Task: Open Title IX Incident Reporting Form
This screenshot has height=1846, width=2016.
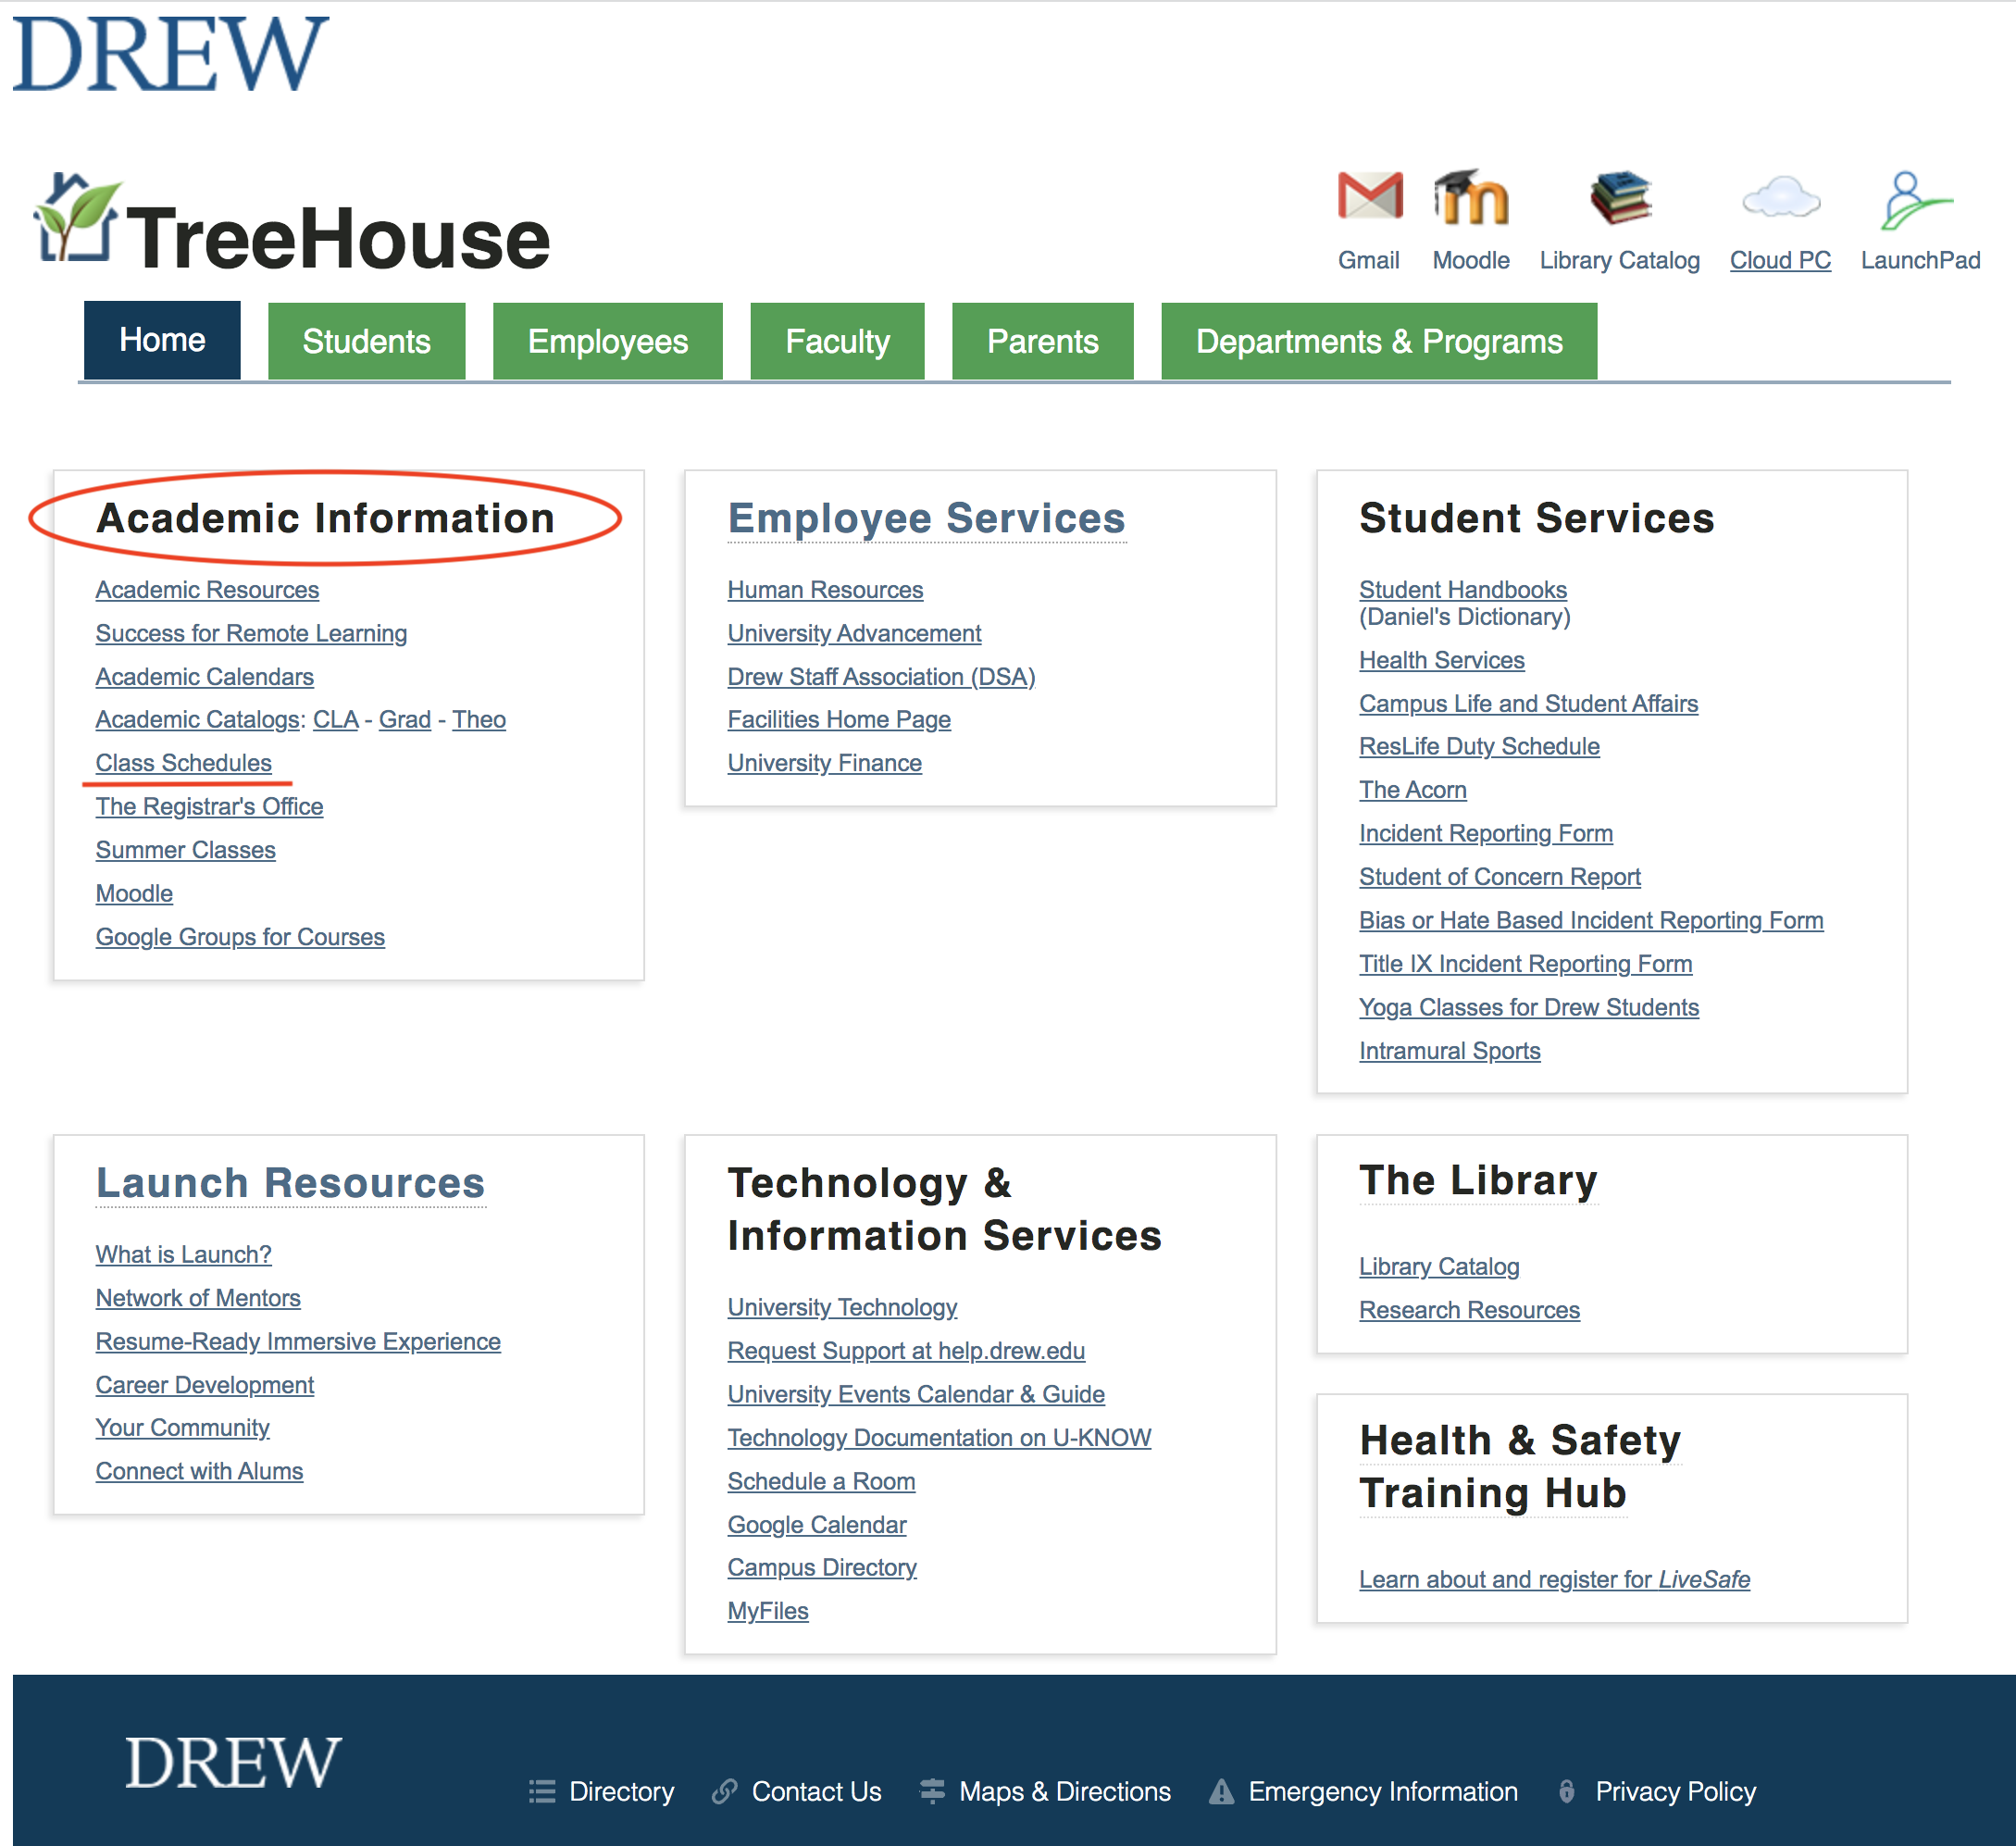Action: [1525, 964]
